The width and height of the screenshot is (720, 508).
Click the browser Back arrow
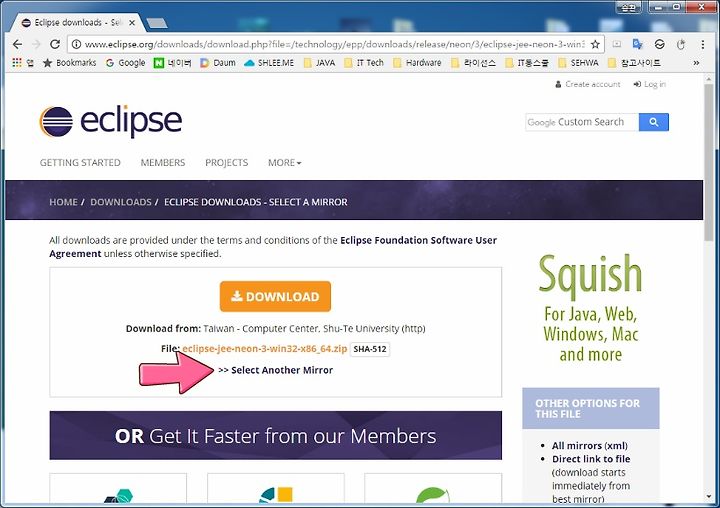click(17, 44)
